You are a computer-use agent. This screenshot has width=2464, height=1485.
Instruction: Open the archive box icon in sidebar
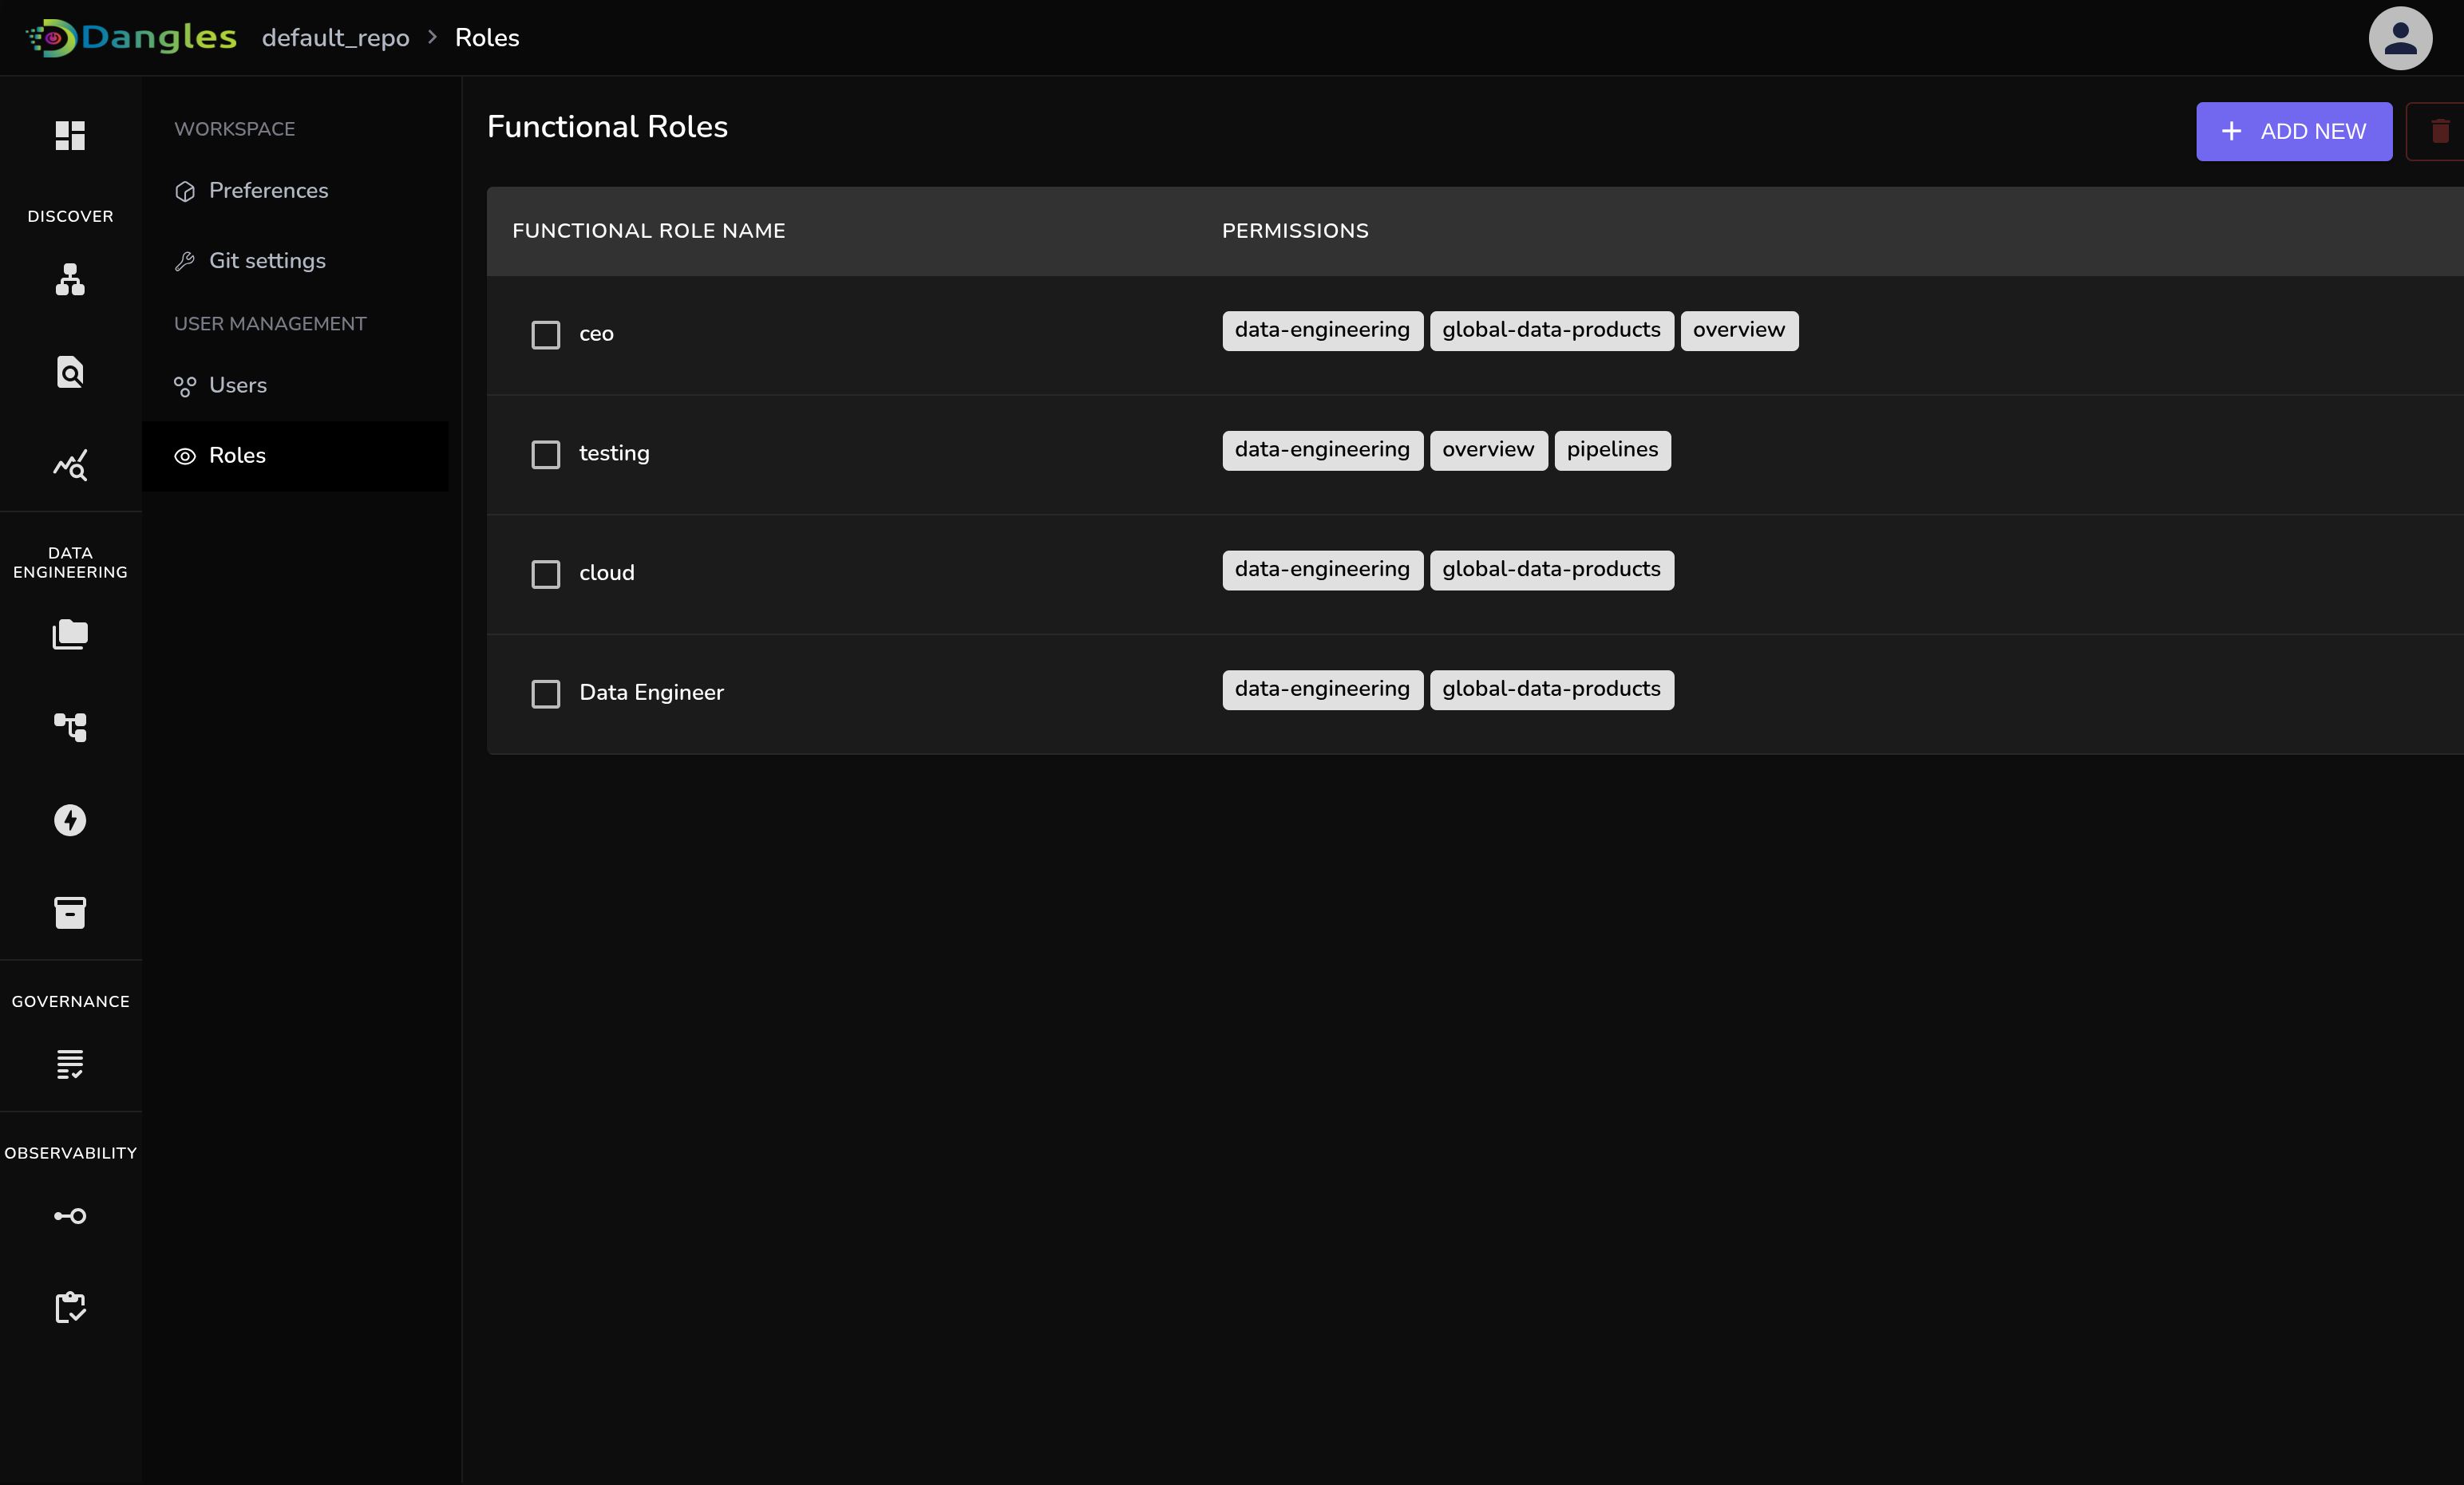[x=70, y=912]
